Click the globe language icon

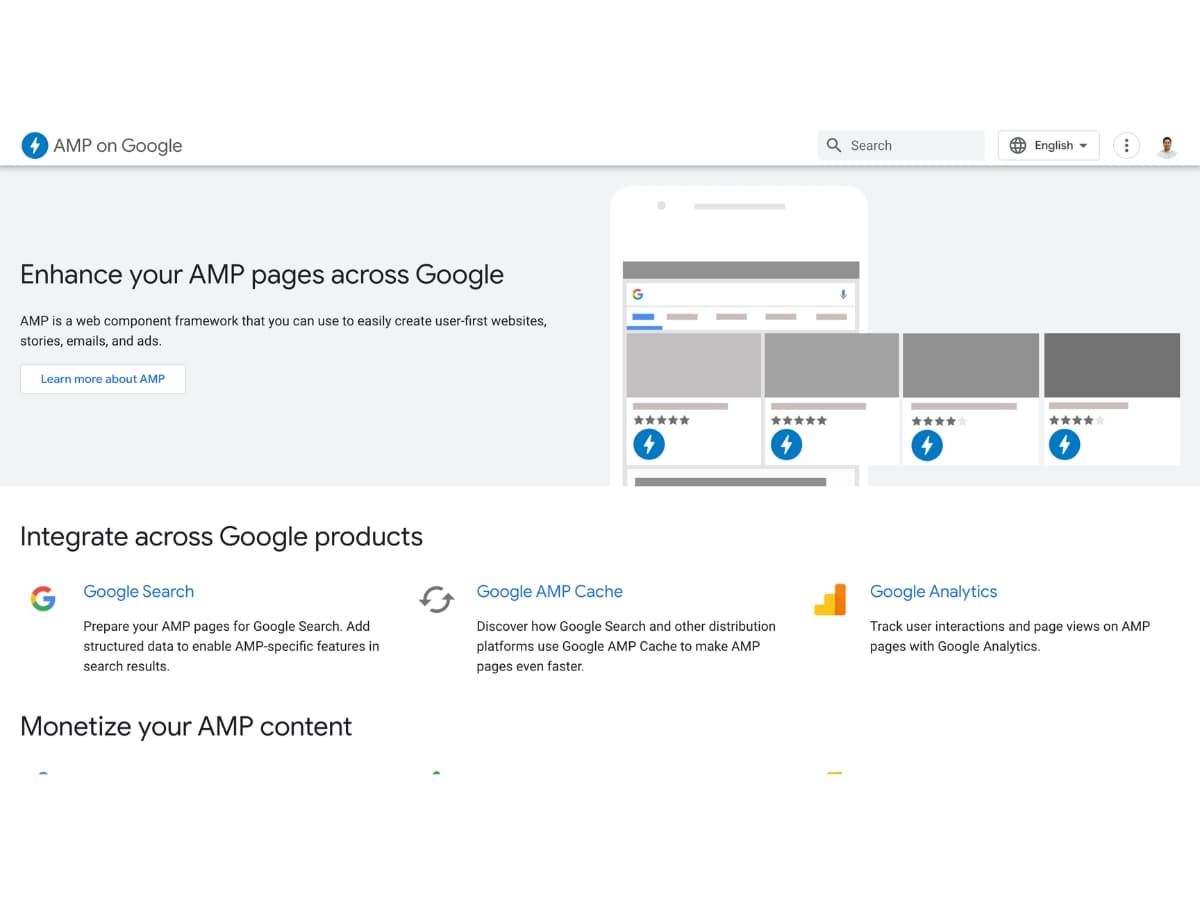1018,146
